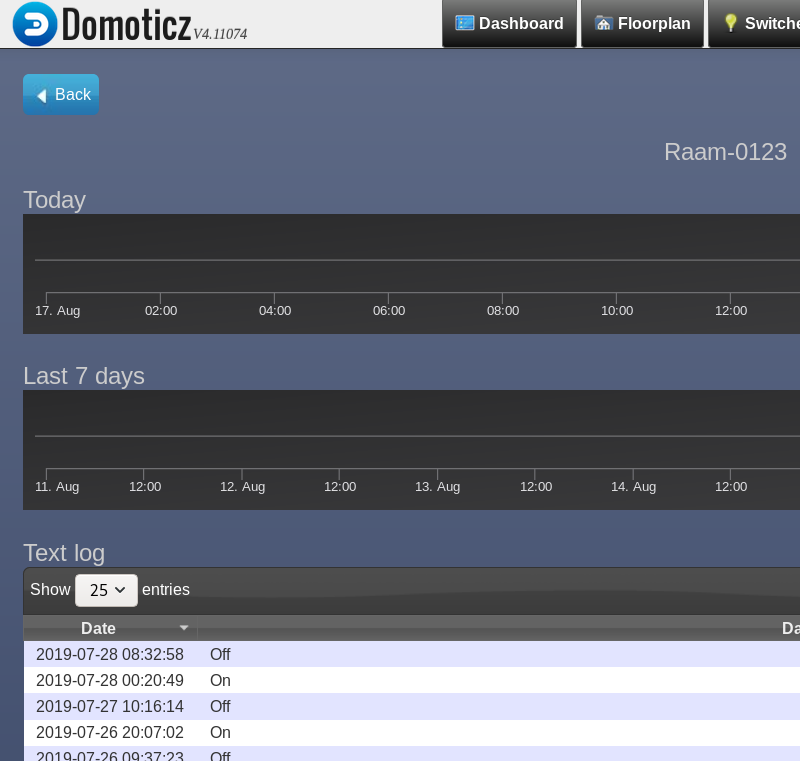Click the 14. Aug label on 7-day chart
Image resolution: width=800 pixels, height=761 pixels.
633,487
